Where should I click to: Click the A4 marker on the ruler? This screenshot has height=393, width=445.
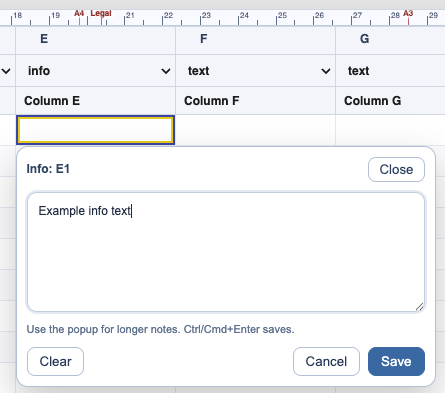[x=79, y=14]
